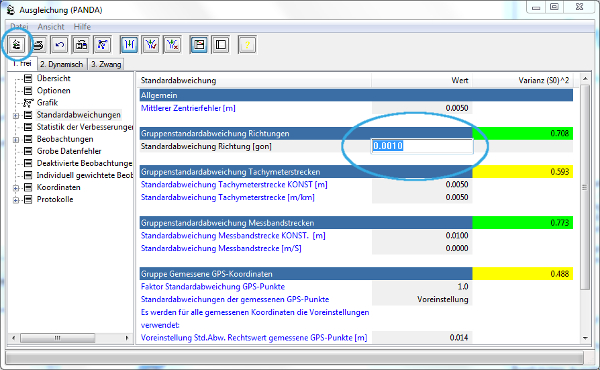The image size is (600, 370).
Task: Select Protokolle in the tree
Action: [55, 199]
